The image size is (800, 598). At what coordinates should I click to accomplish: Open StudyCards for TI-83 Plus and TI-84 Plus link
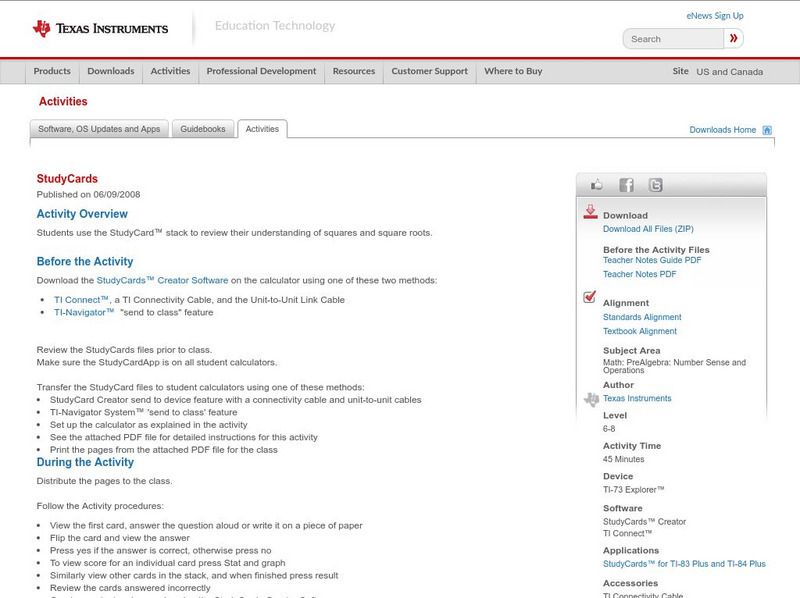point(684,564)
